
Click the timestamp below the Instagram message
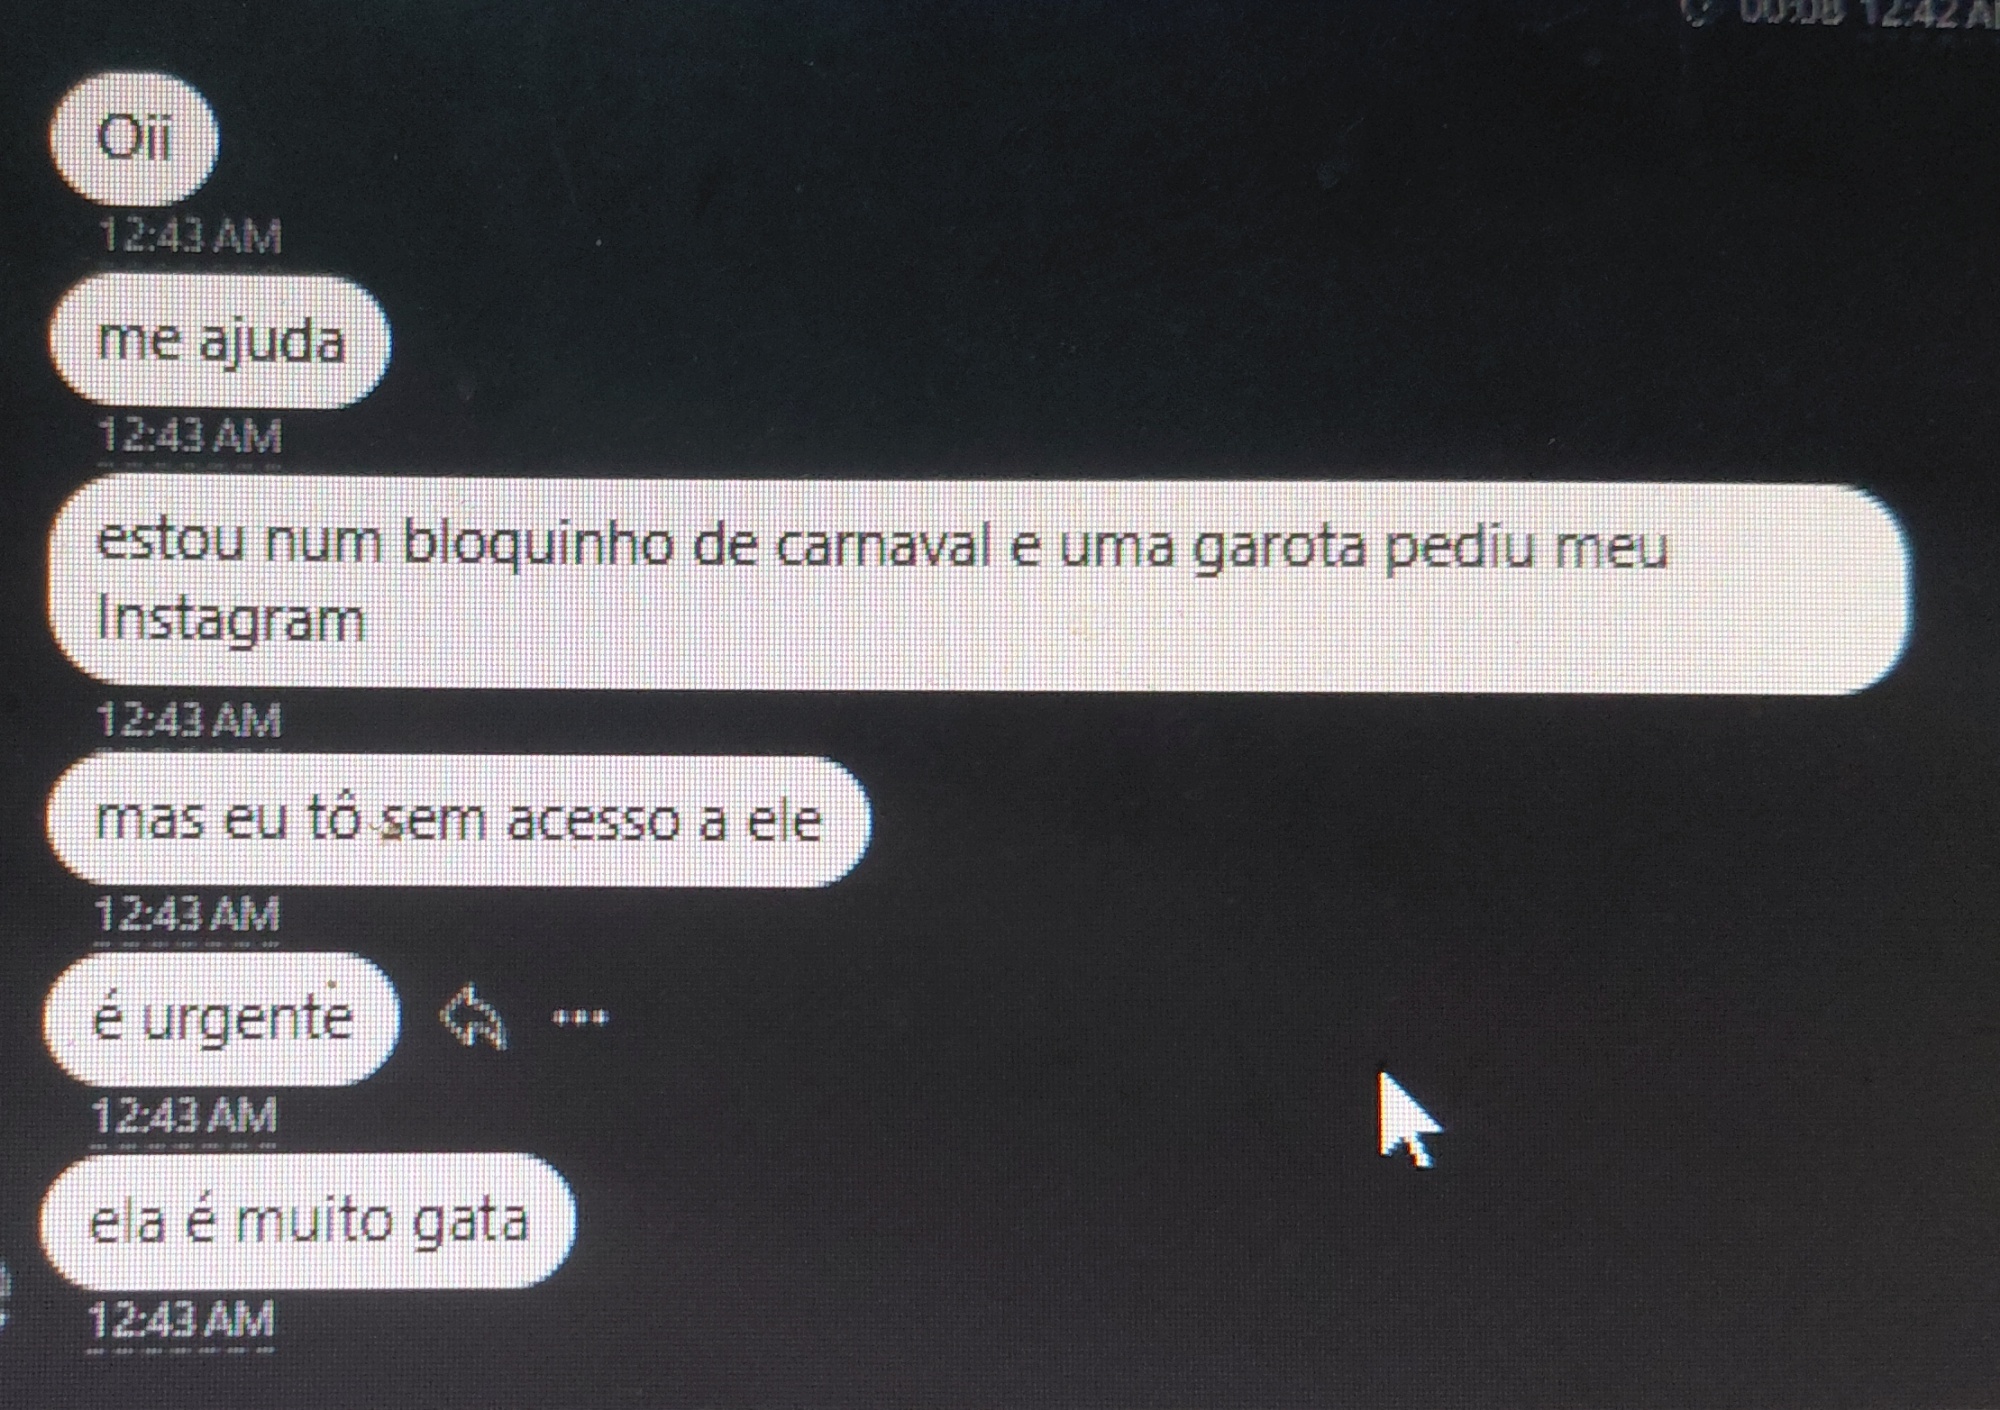pyautogui.click(x=189, y=720)
